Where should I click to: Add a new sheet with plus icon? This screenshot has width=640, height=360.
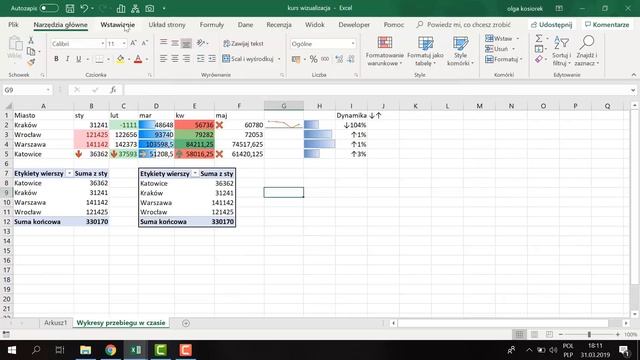(186, 323)
